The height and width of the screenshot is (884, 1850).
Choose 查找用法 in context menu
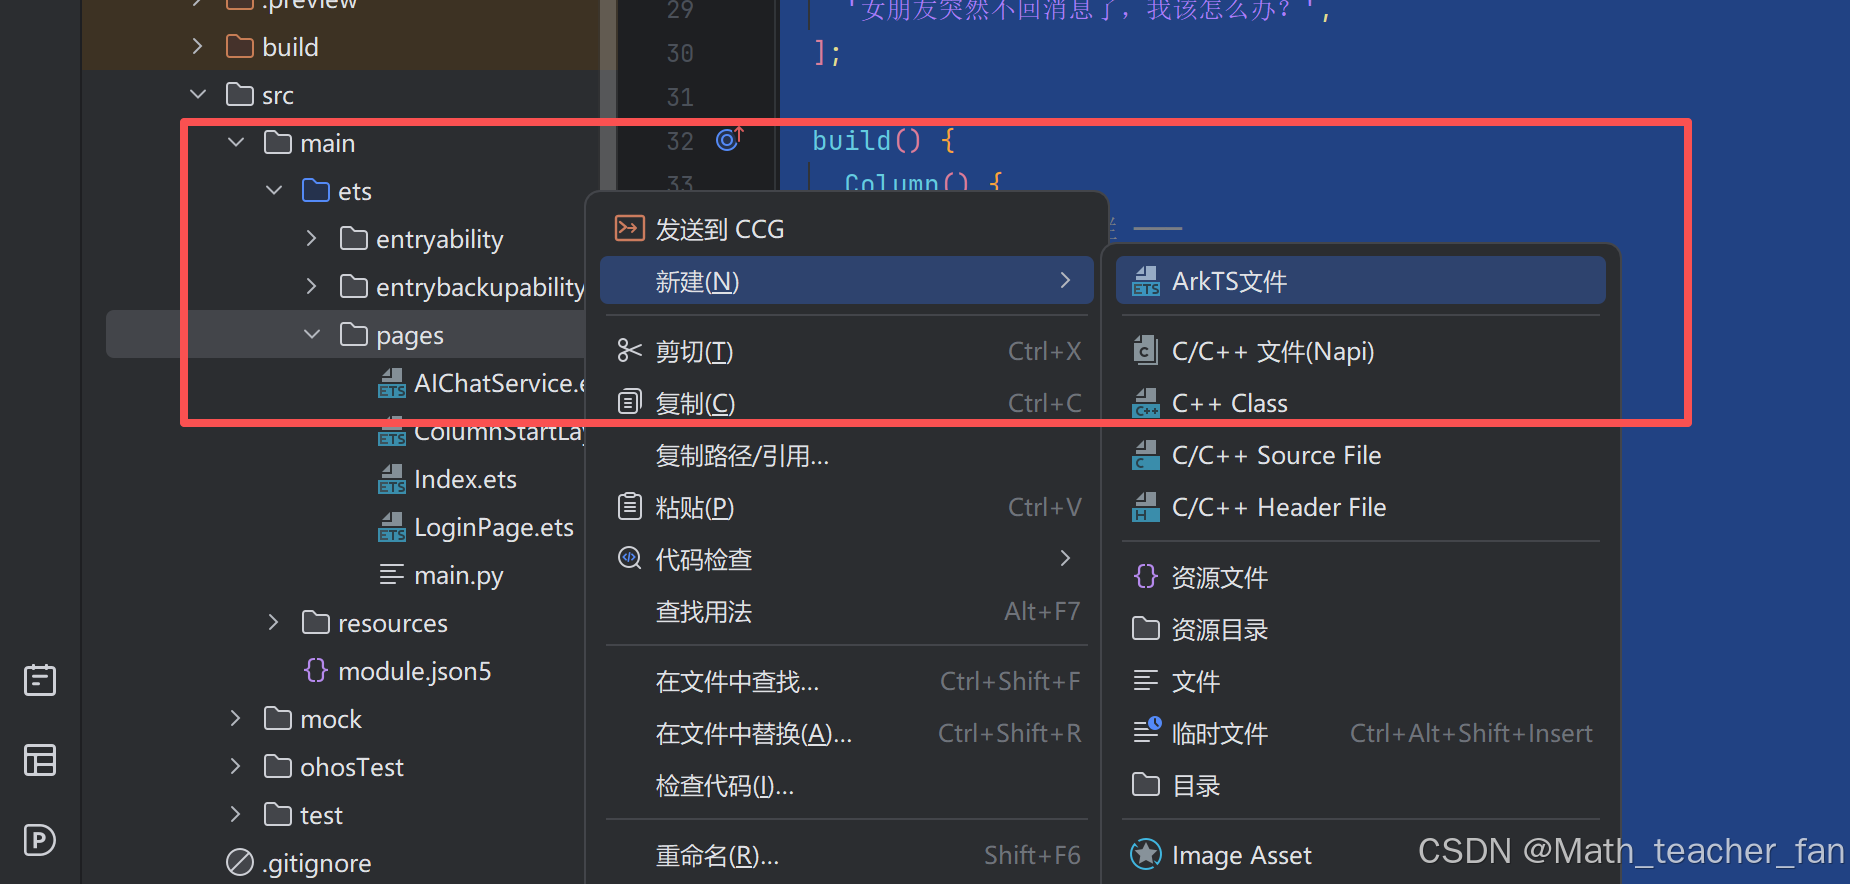tap(846, 611)
